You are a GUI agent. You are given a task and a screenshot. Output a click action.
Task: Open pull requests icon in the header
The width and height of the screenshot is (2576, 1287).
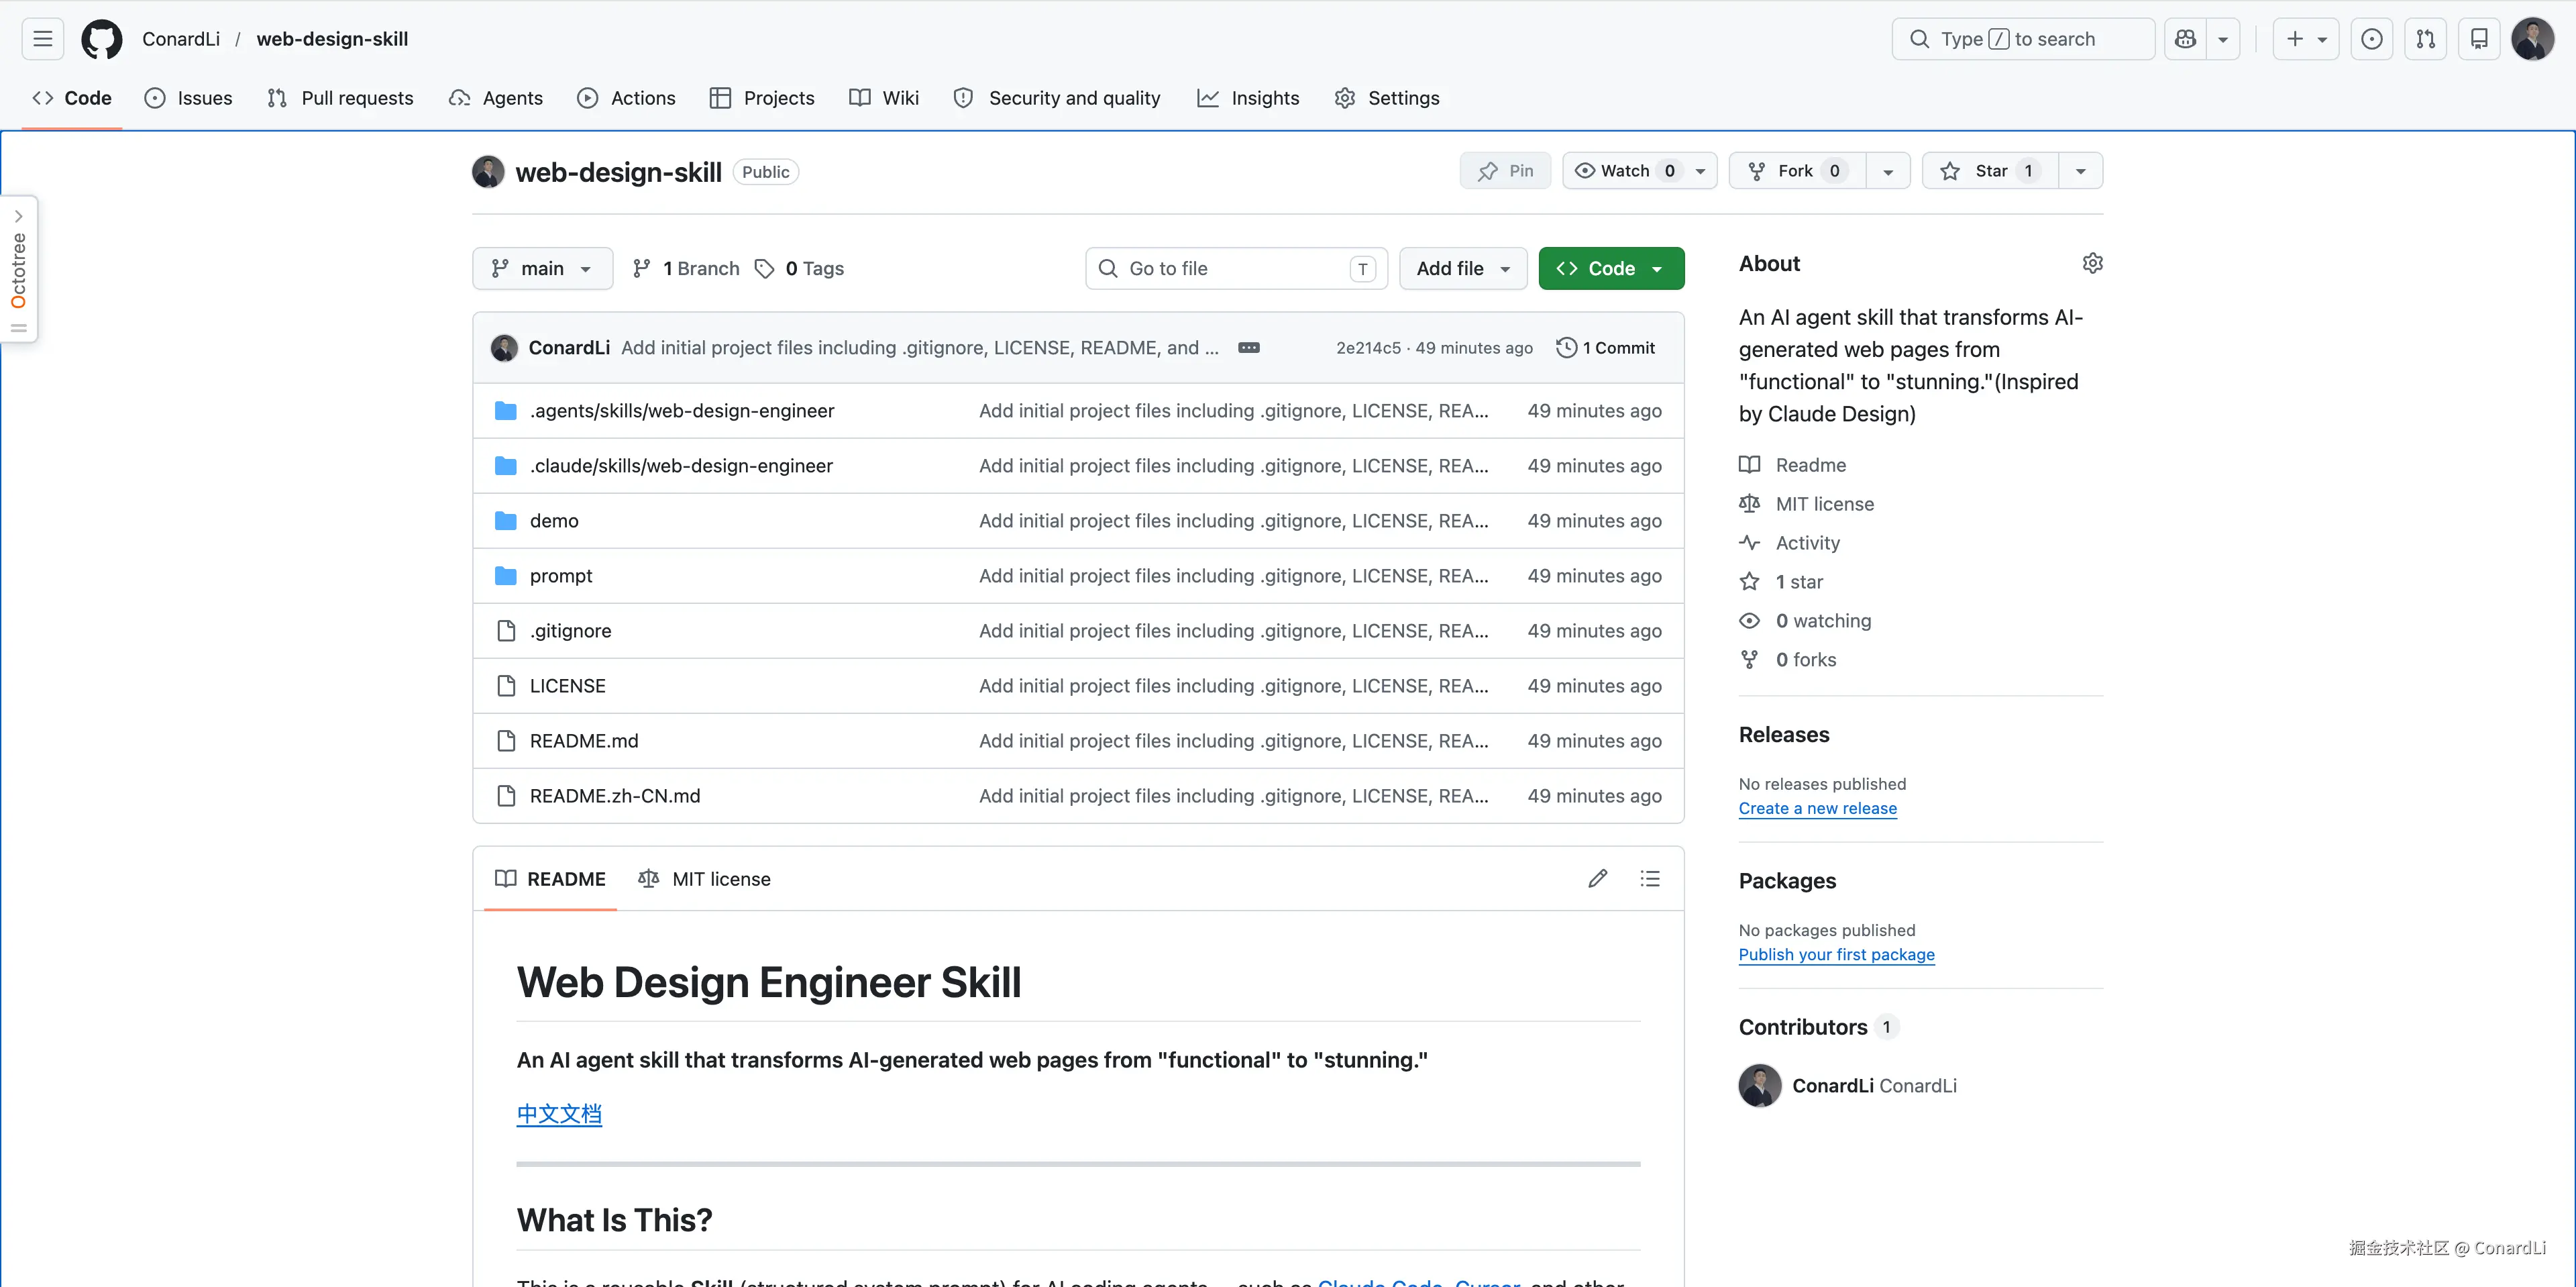coord(2425,39)
